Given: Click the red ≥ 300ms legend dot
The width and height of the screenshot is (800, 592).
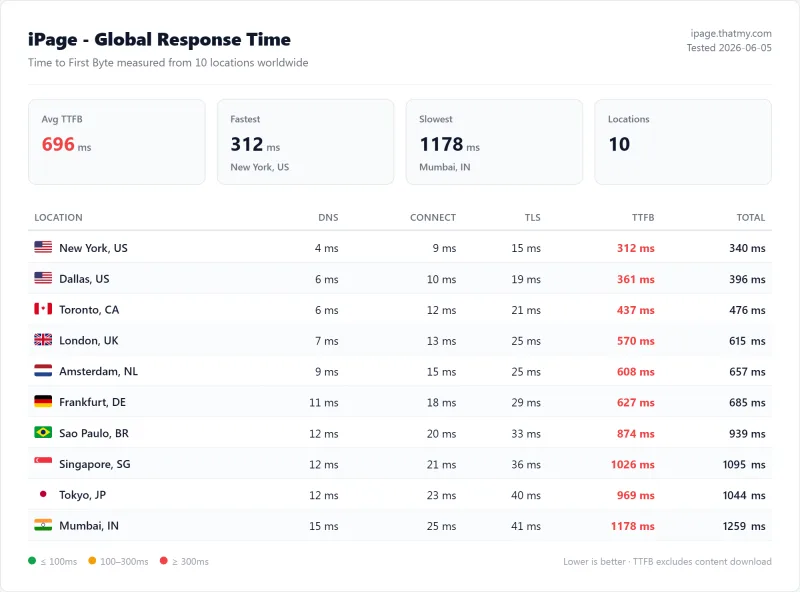Looking at the screenshot, I should pos(163,561).
